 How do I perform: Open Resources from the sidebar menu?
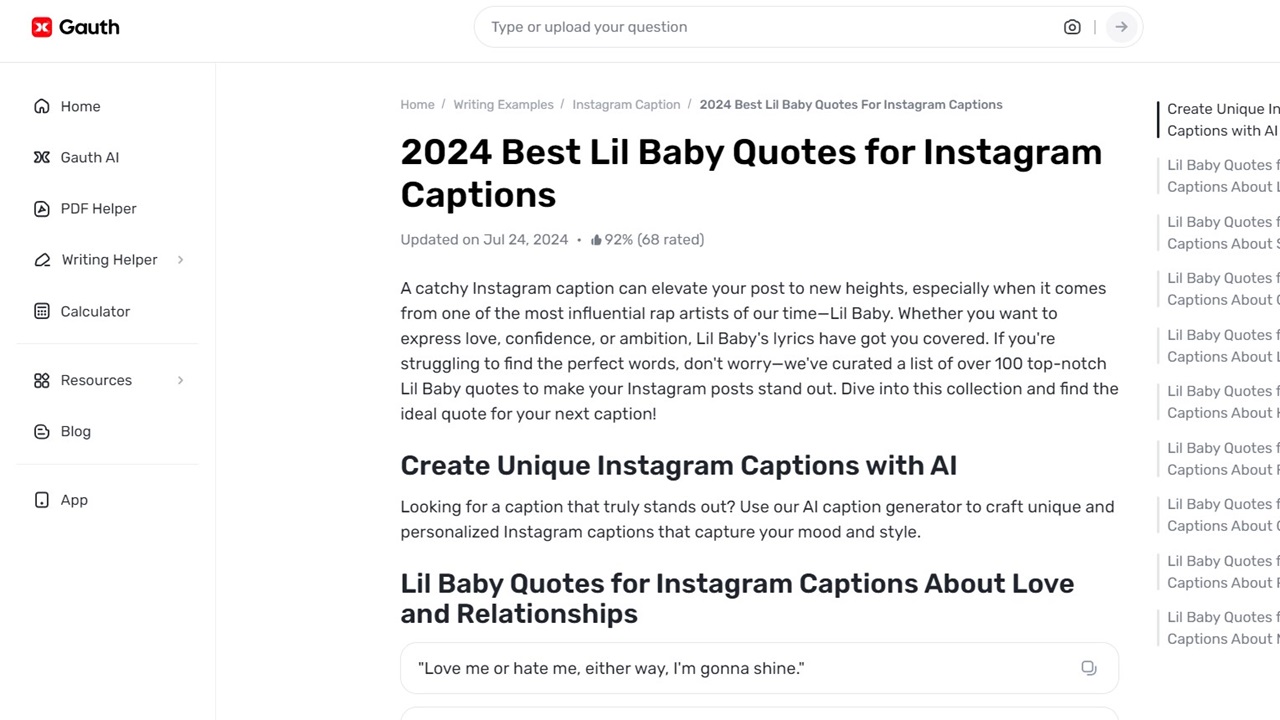[96, 380]
